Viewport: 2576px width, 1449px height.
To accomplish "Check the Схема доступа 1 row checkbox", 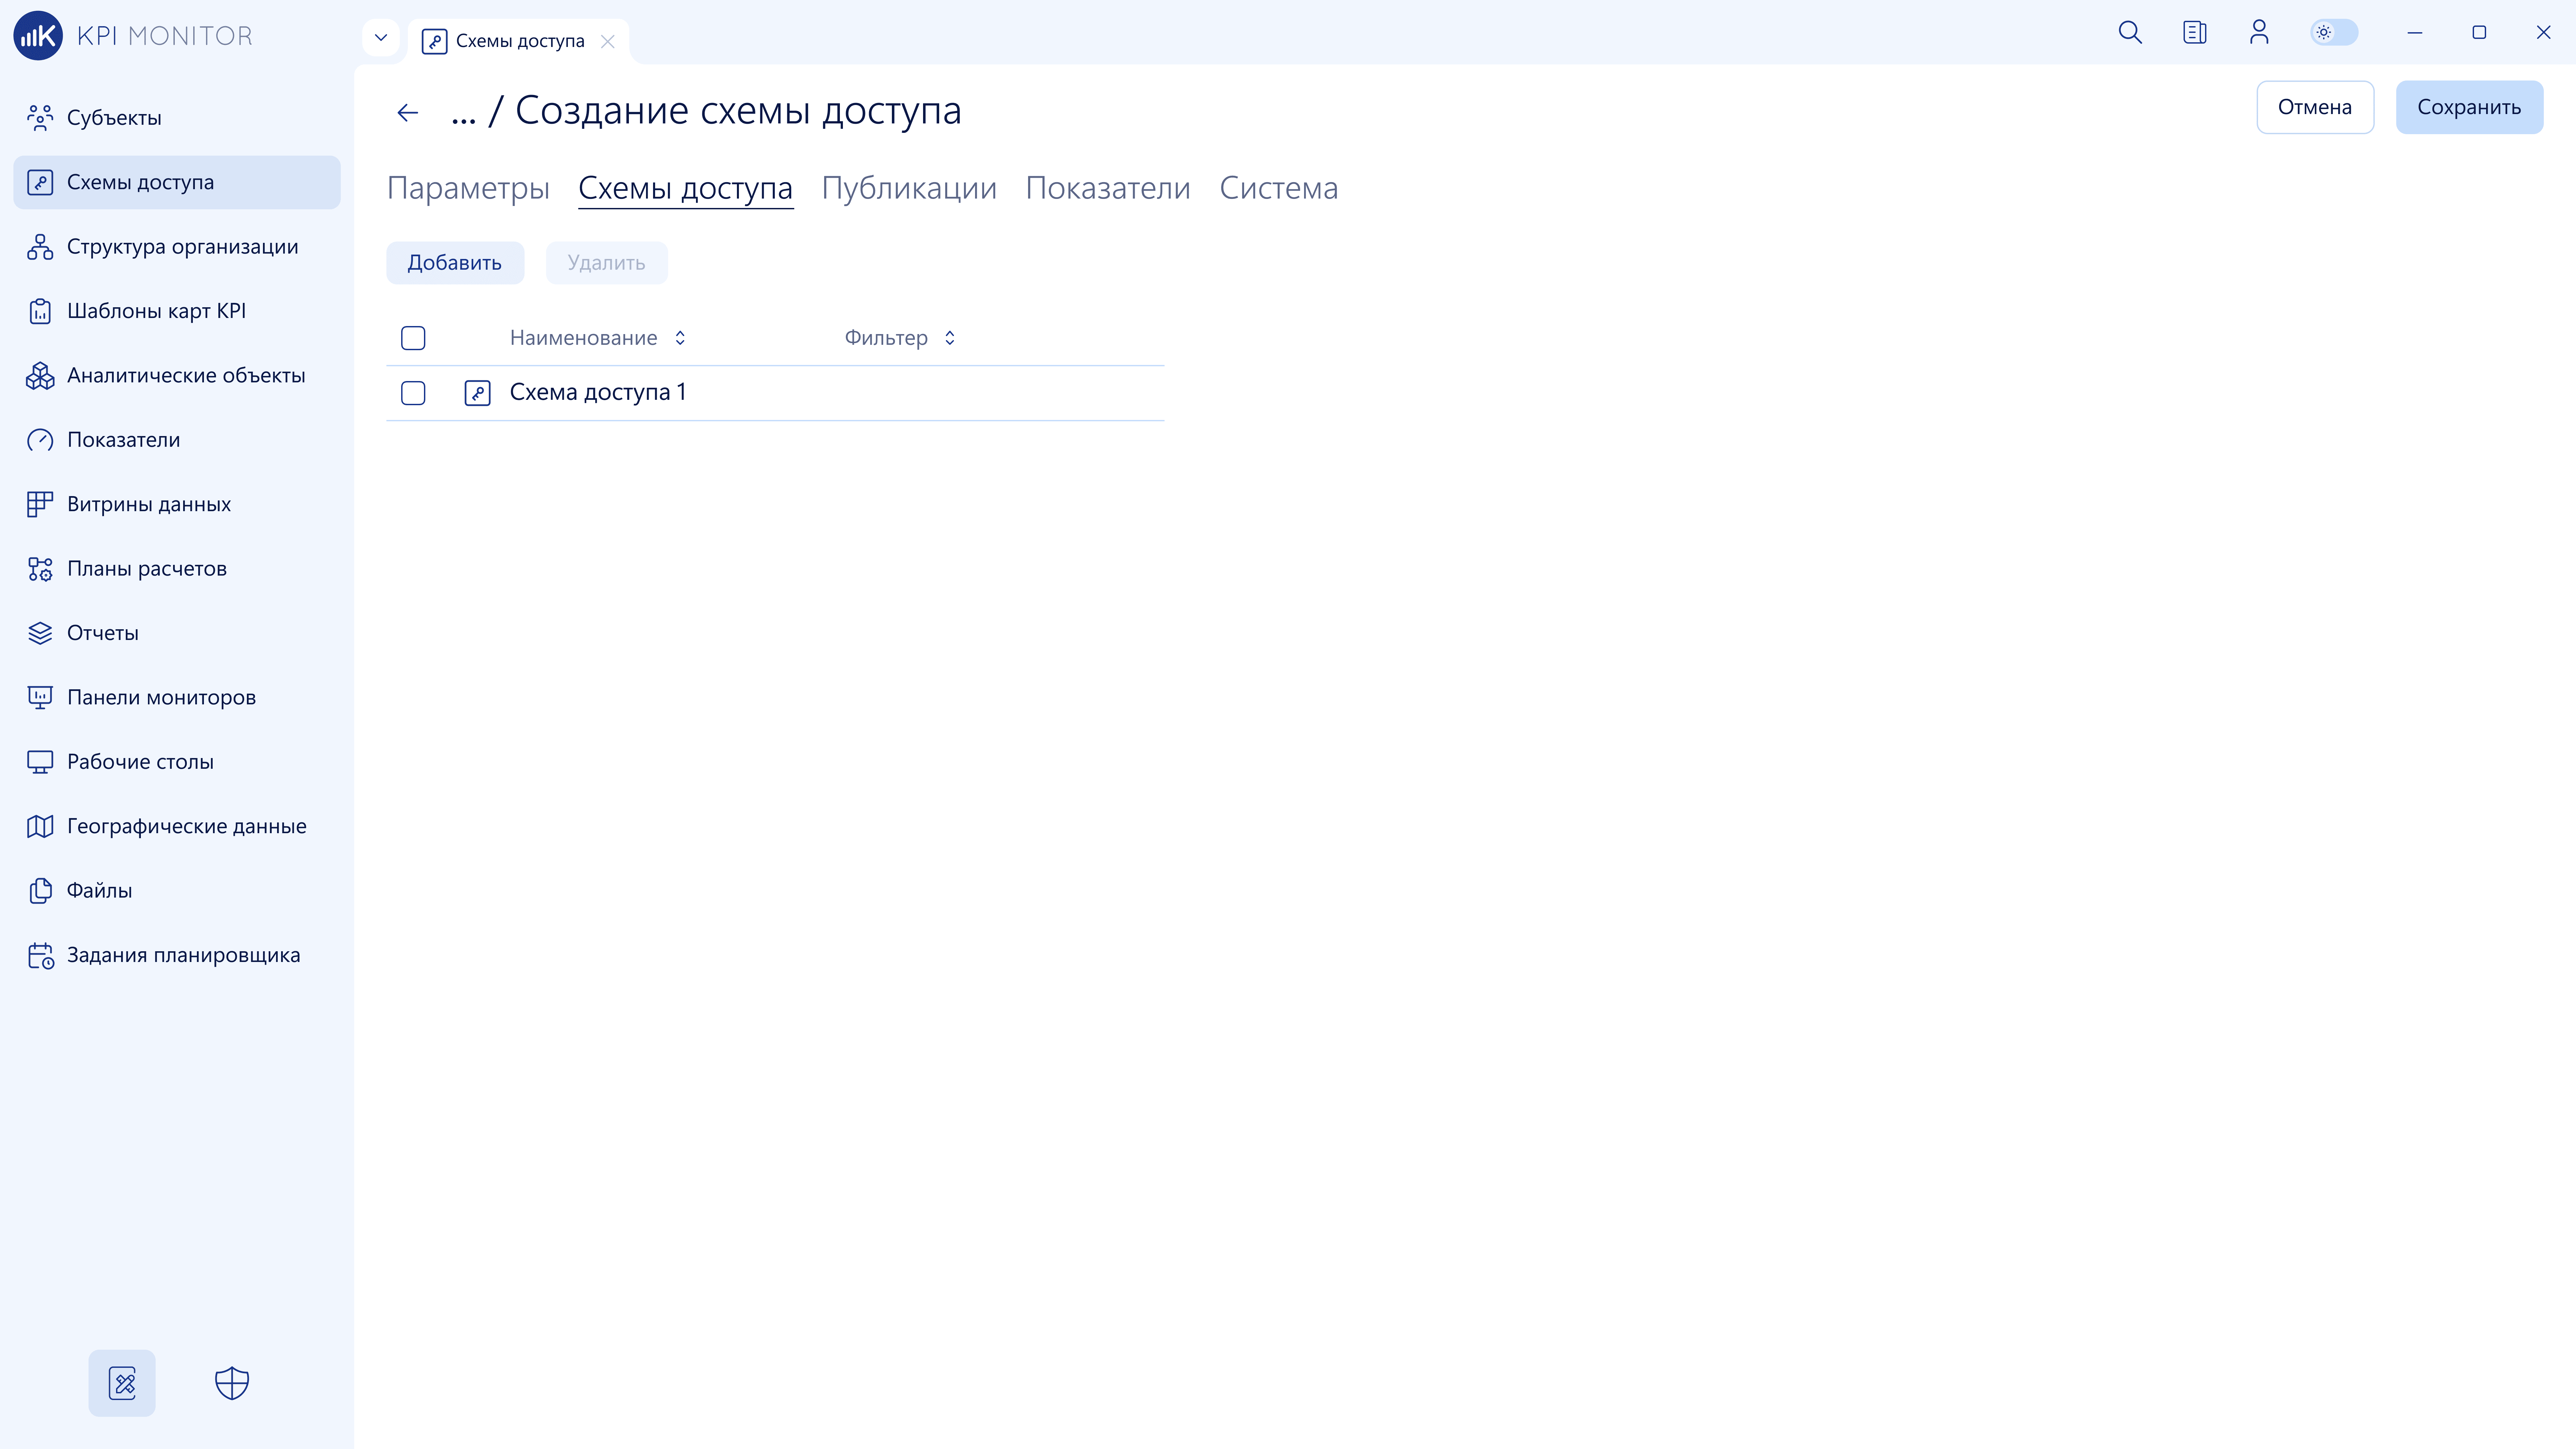I will coord(413,393).
